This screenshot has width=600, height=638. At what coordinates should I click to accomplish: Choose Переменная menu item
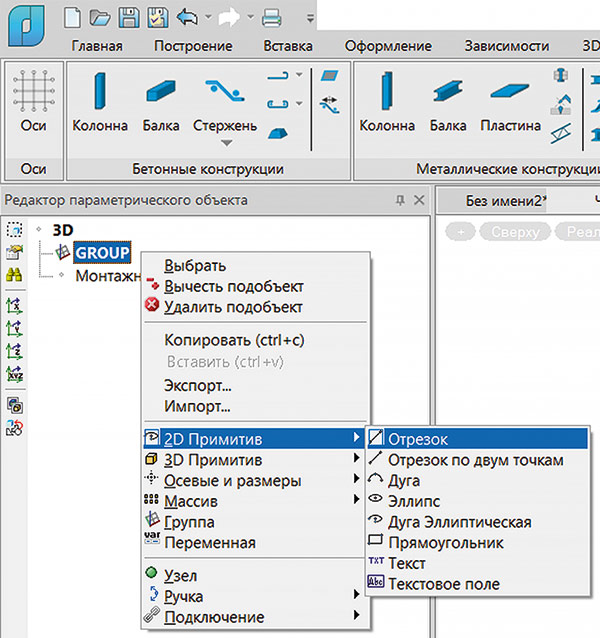pos(253,542)
